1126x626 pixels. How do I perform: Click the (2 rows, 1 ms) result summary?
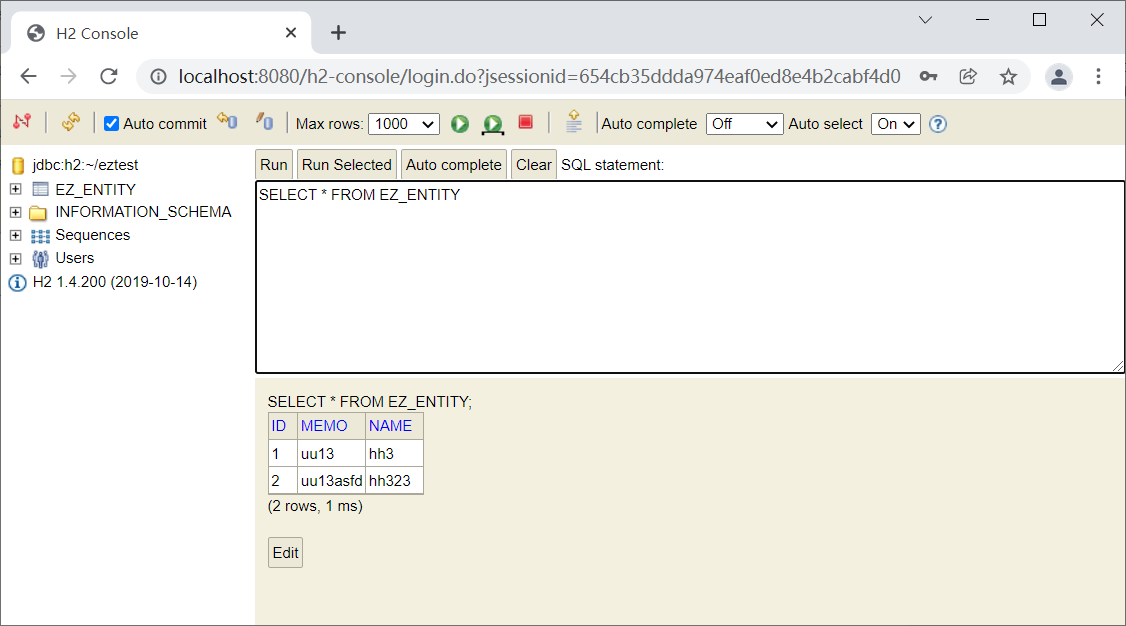click(x=315, y=506)
